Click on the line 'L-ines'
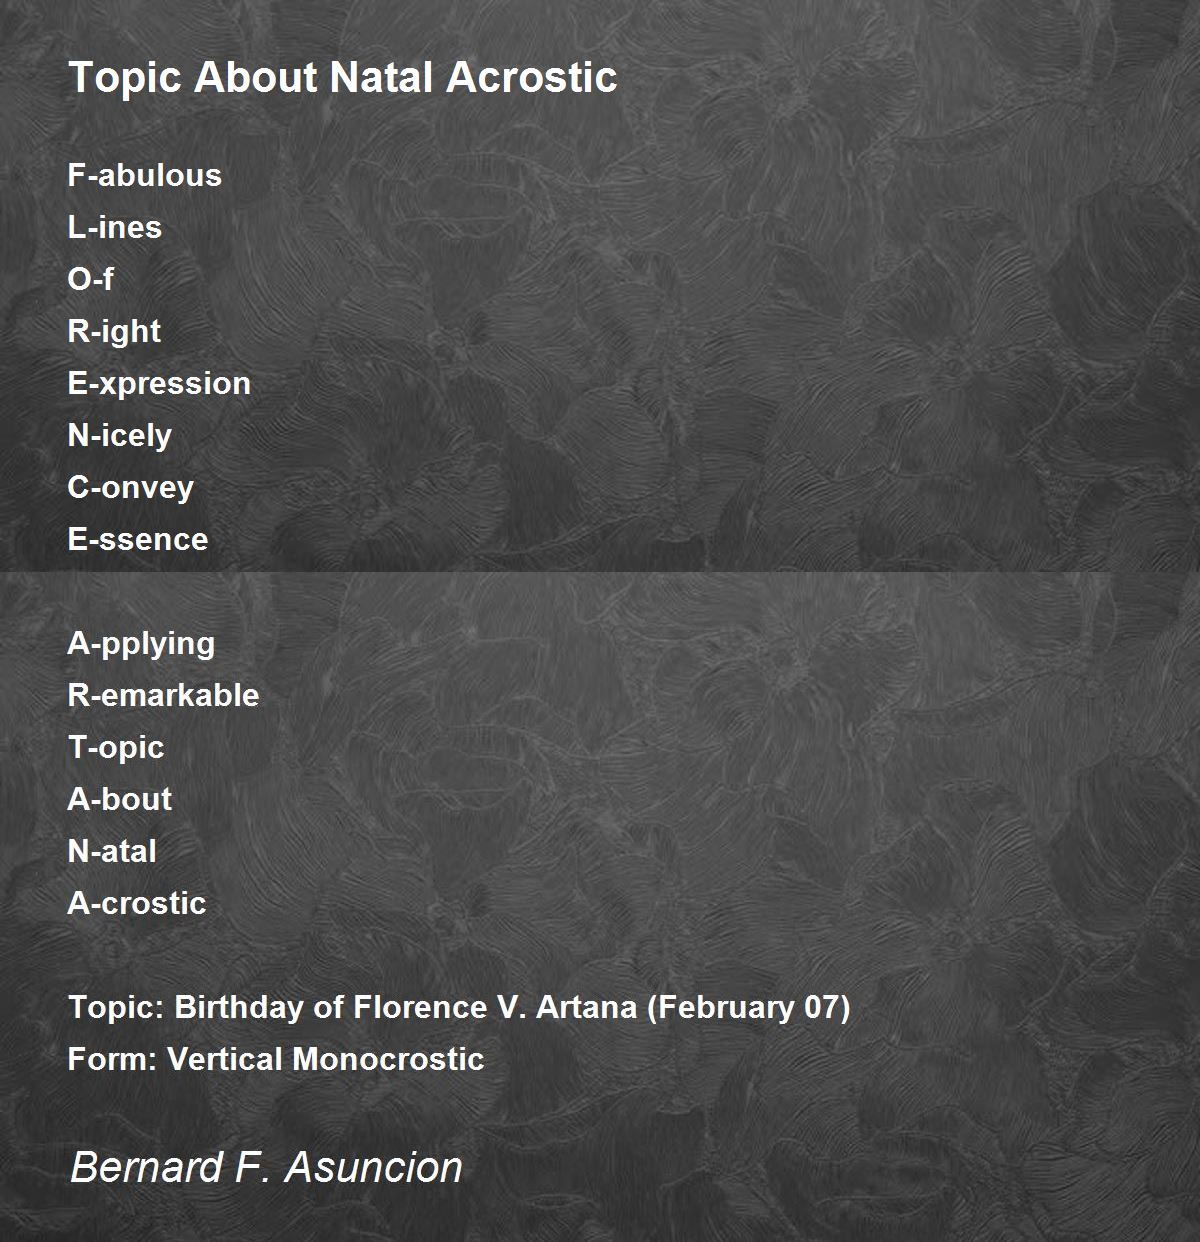This screenshot has height=1242, width=1200. [115, 227]
